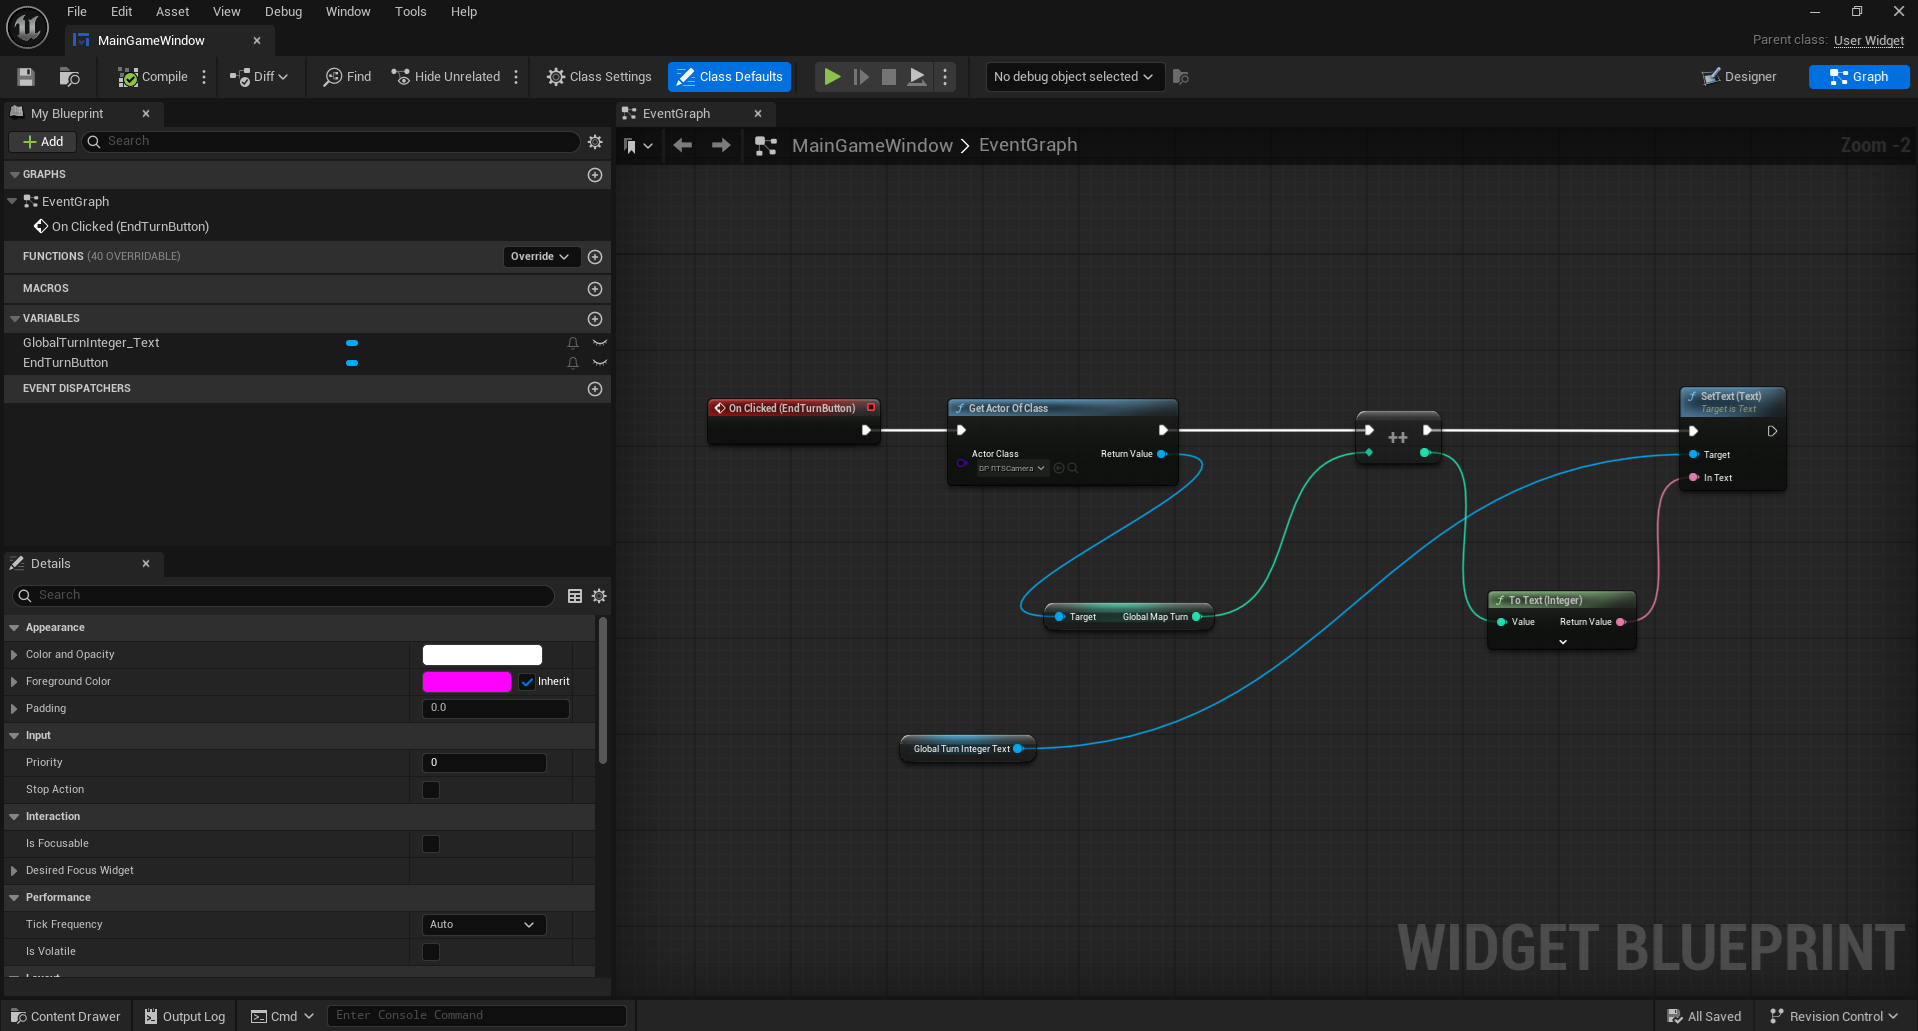Collapse the Appearance section

click(14, 628)
